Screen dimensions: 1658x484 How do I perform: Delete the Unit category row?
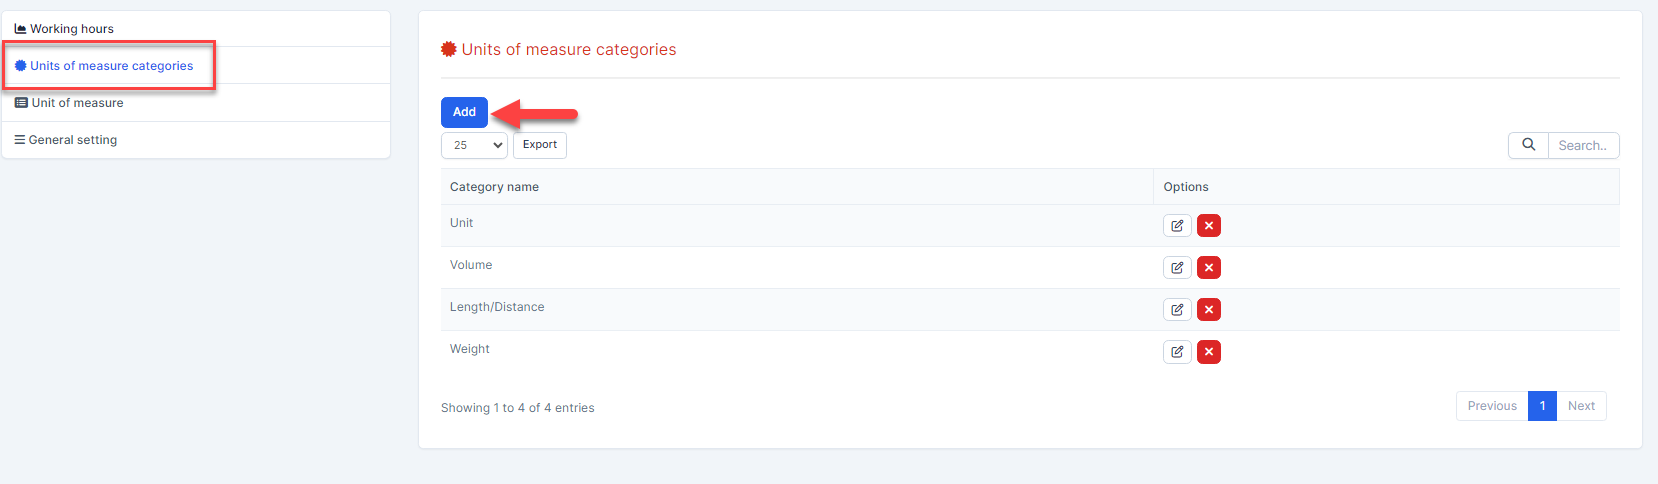1209,226
